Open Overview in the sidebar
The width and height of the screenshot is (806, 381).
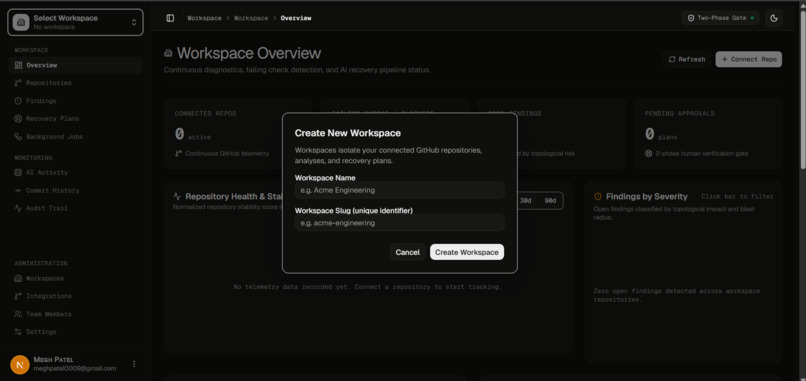tap(76, 65)
